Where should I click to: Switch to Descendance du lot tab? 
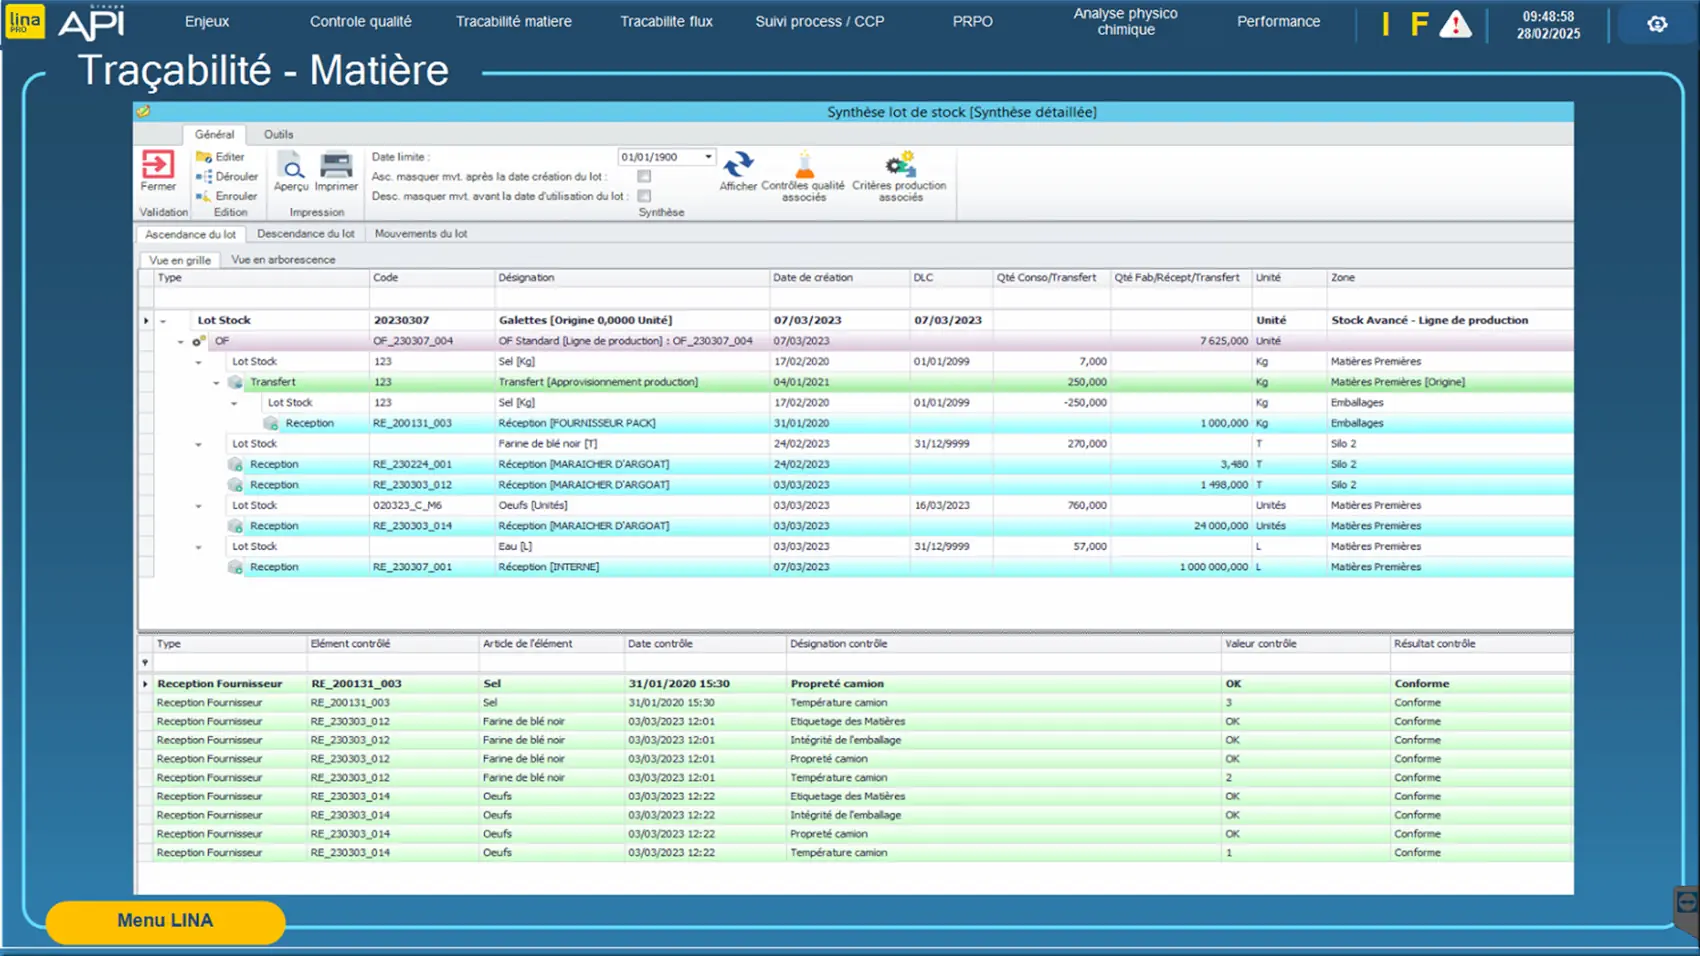pyautogui.click(x=305, y=234)
